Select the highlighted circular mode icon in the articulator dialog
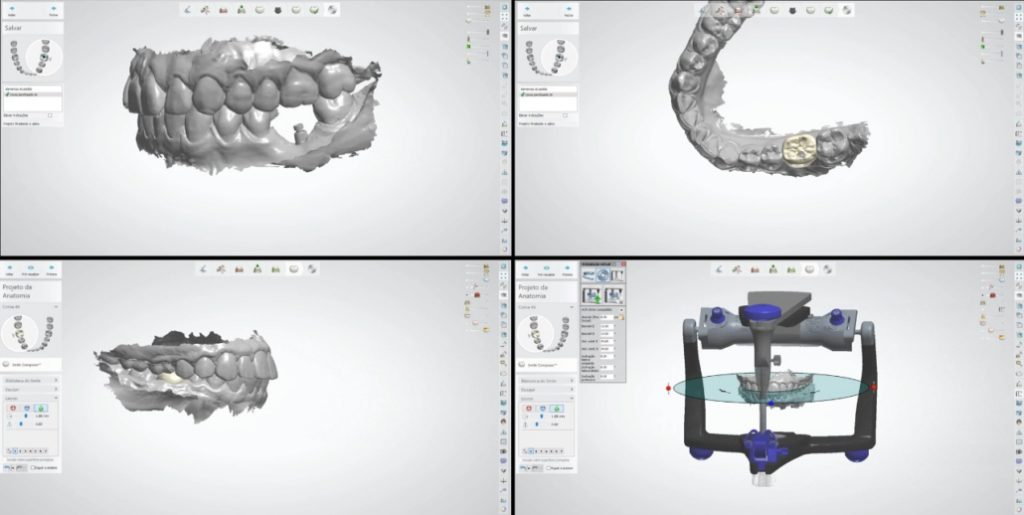 603,275
